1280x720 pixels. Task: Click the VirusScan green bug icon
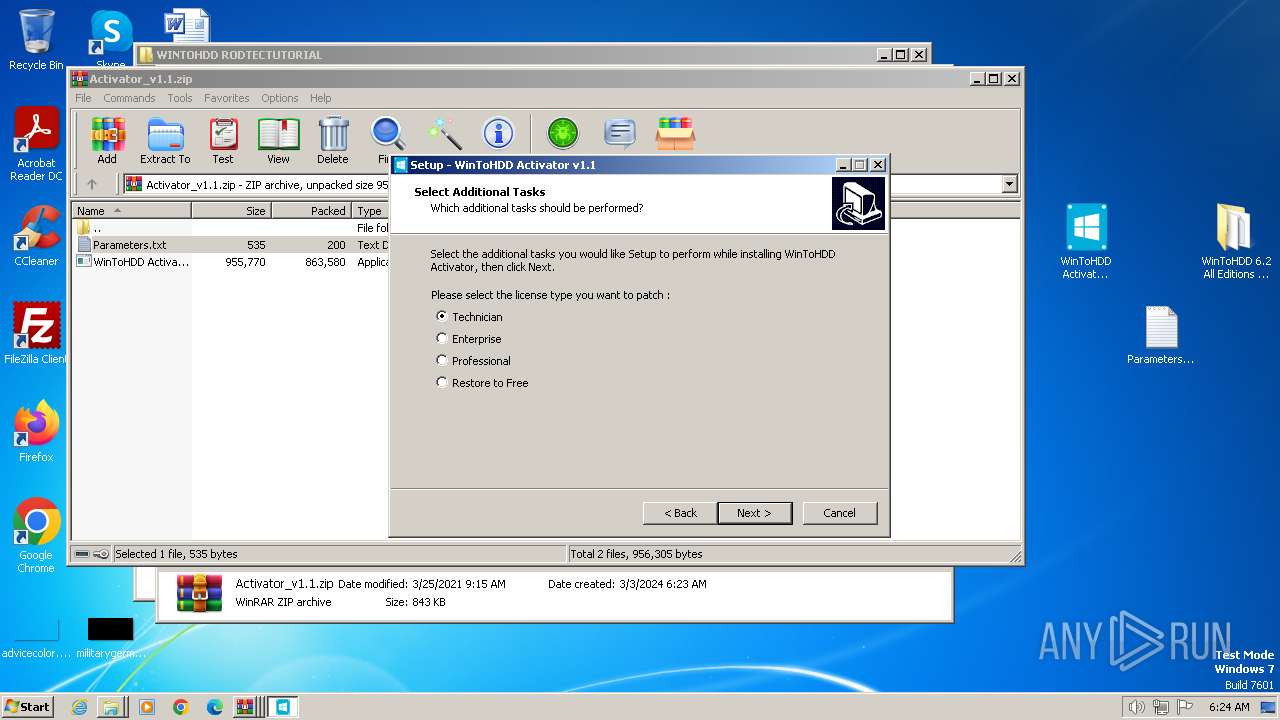click(563, 133)
